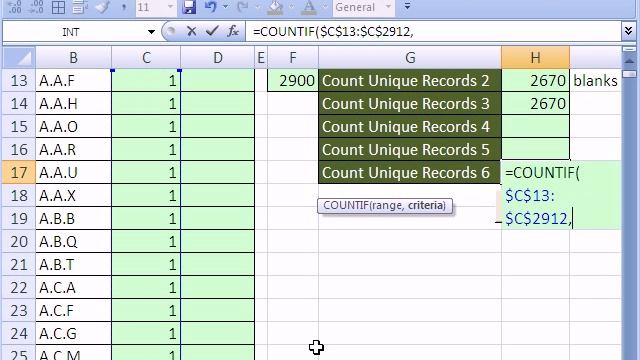Image resolution: width=640 pixels, height=360 pixels.
Task: Click cell containing A.C.A
Action: pyautogui.click(x=73, y=287)
